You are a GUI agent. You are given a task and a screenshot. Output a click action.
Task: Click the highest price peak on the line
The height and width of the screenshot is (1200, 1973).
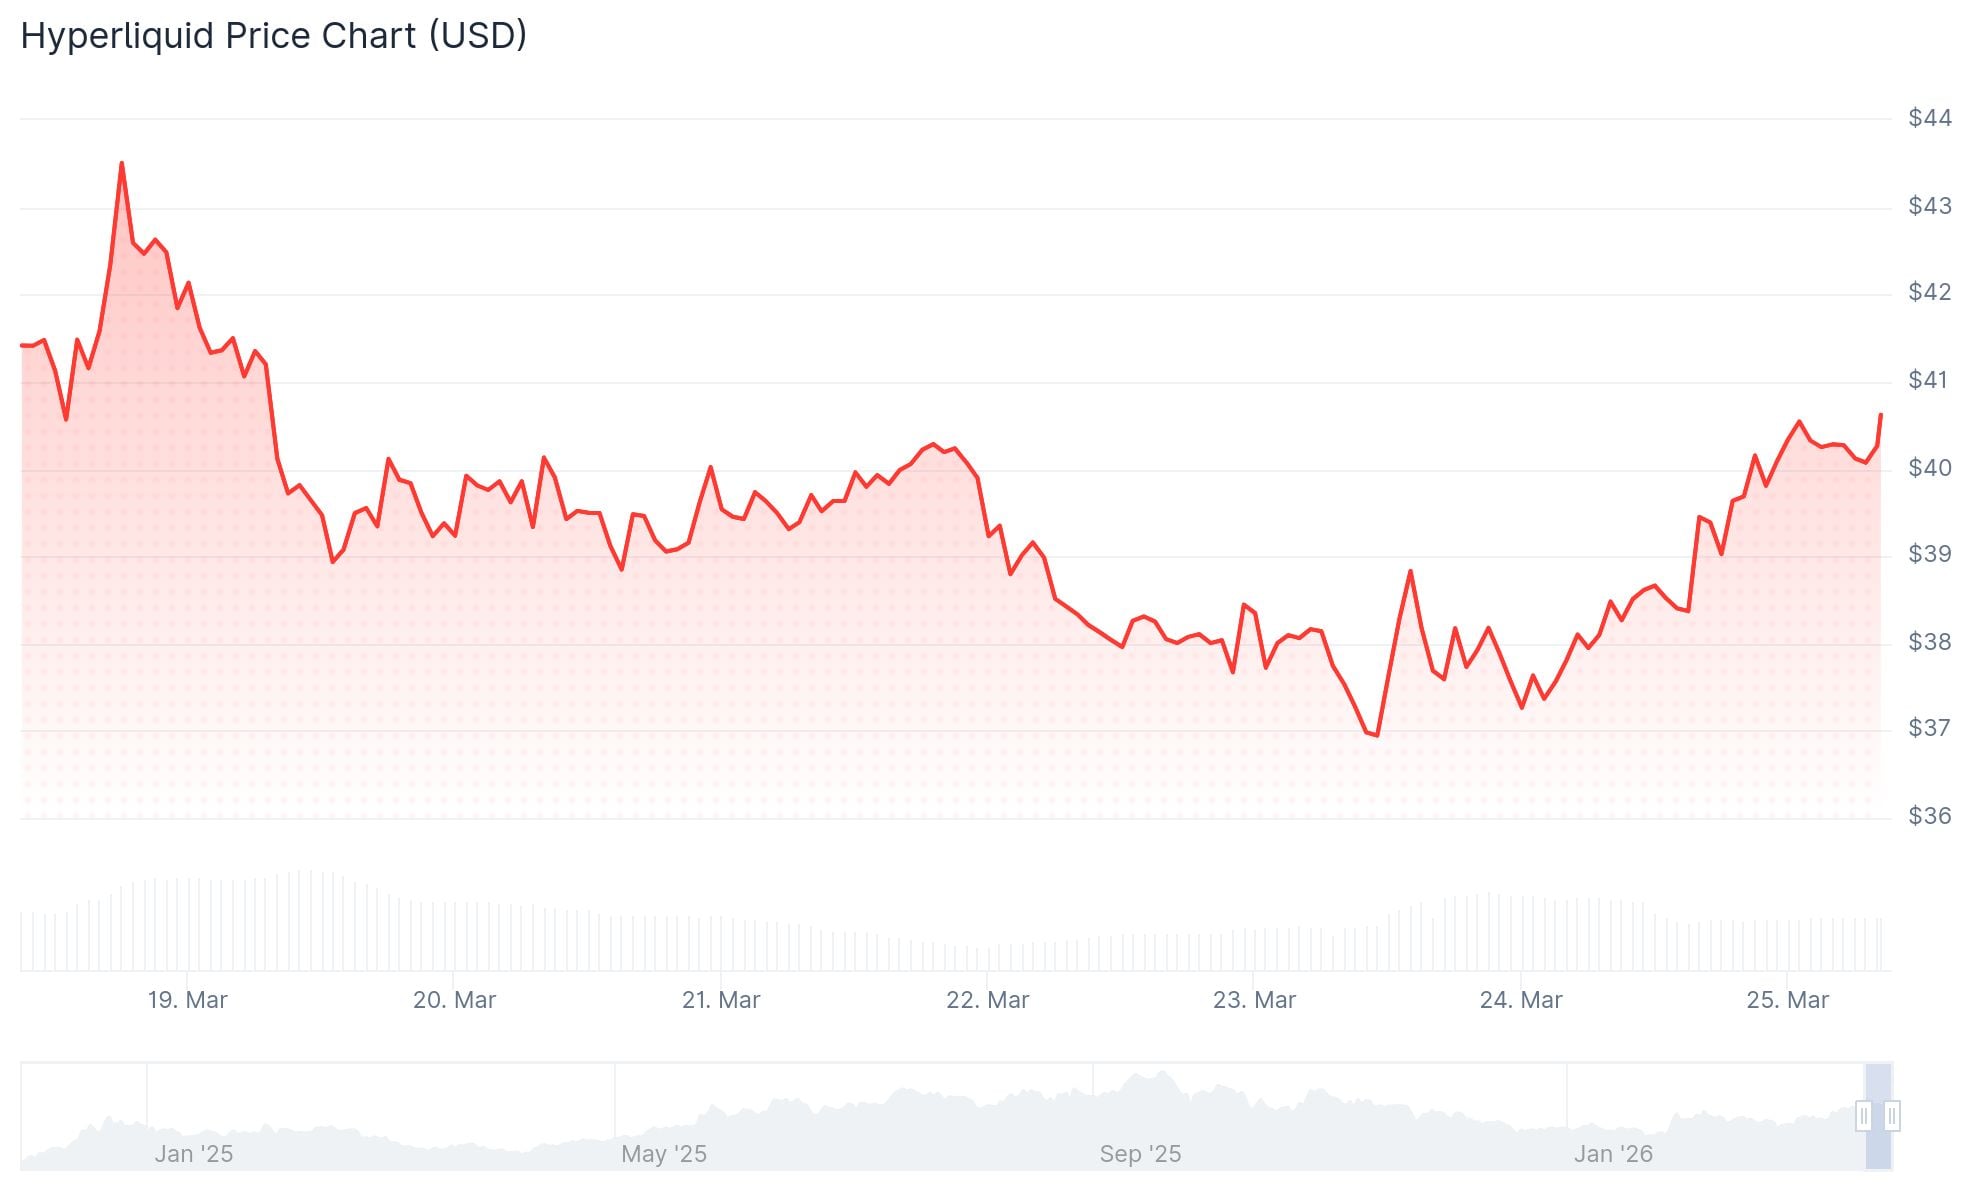pyautogui.click(x=122, y=163)
